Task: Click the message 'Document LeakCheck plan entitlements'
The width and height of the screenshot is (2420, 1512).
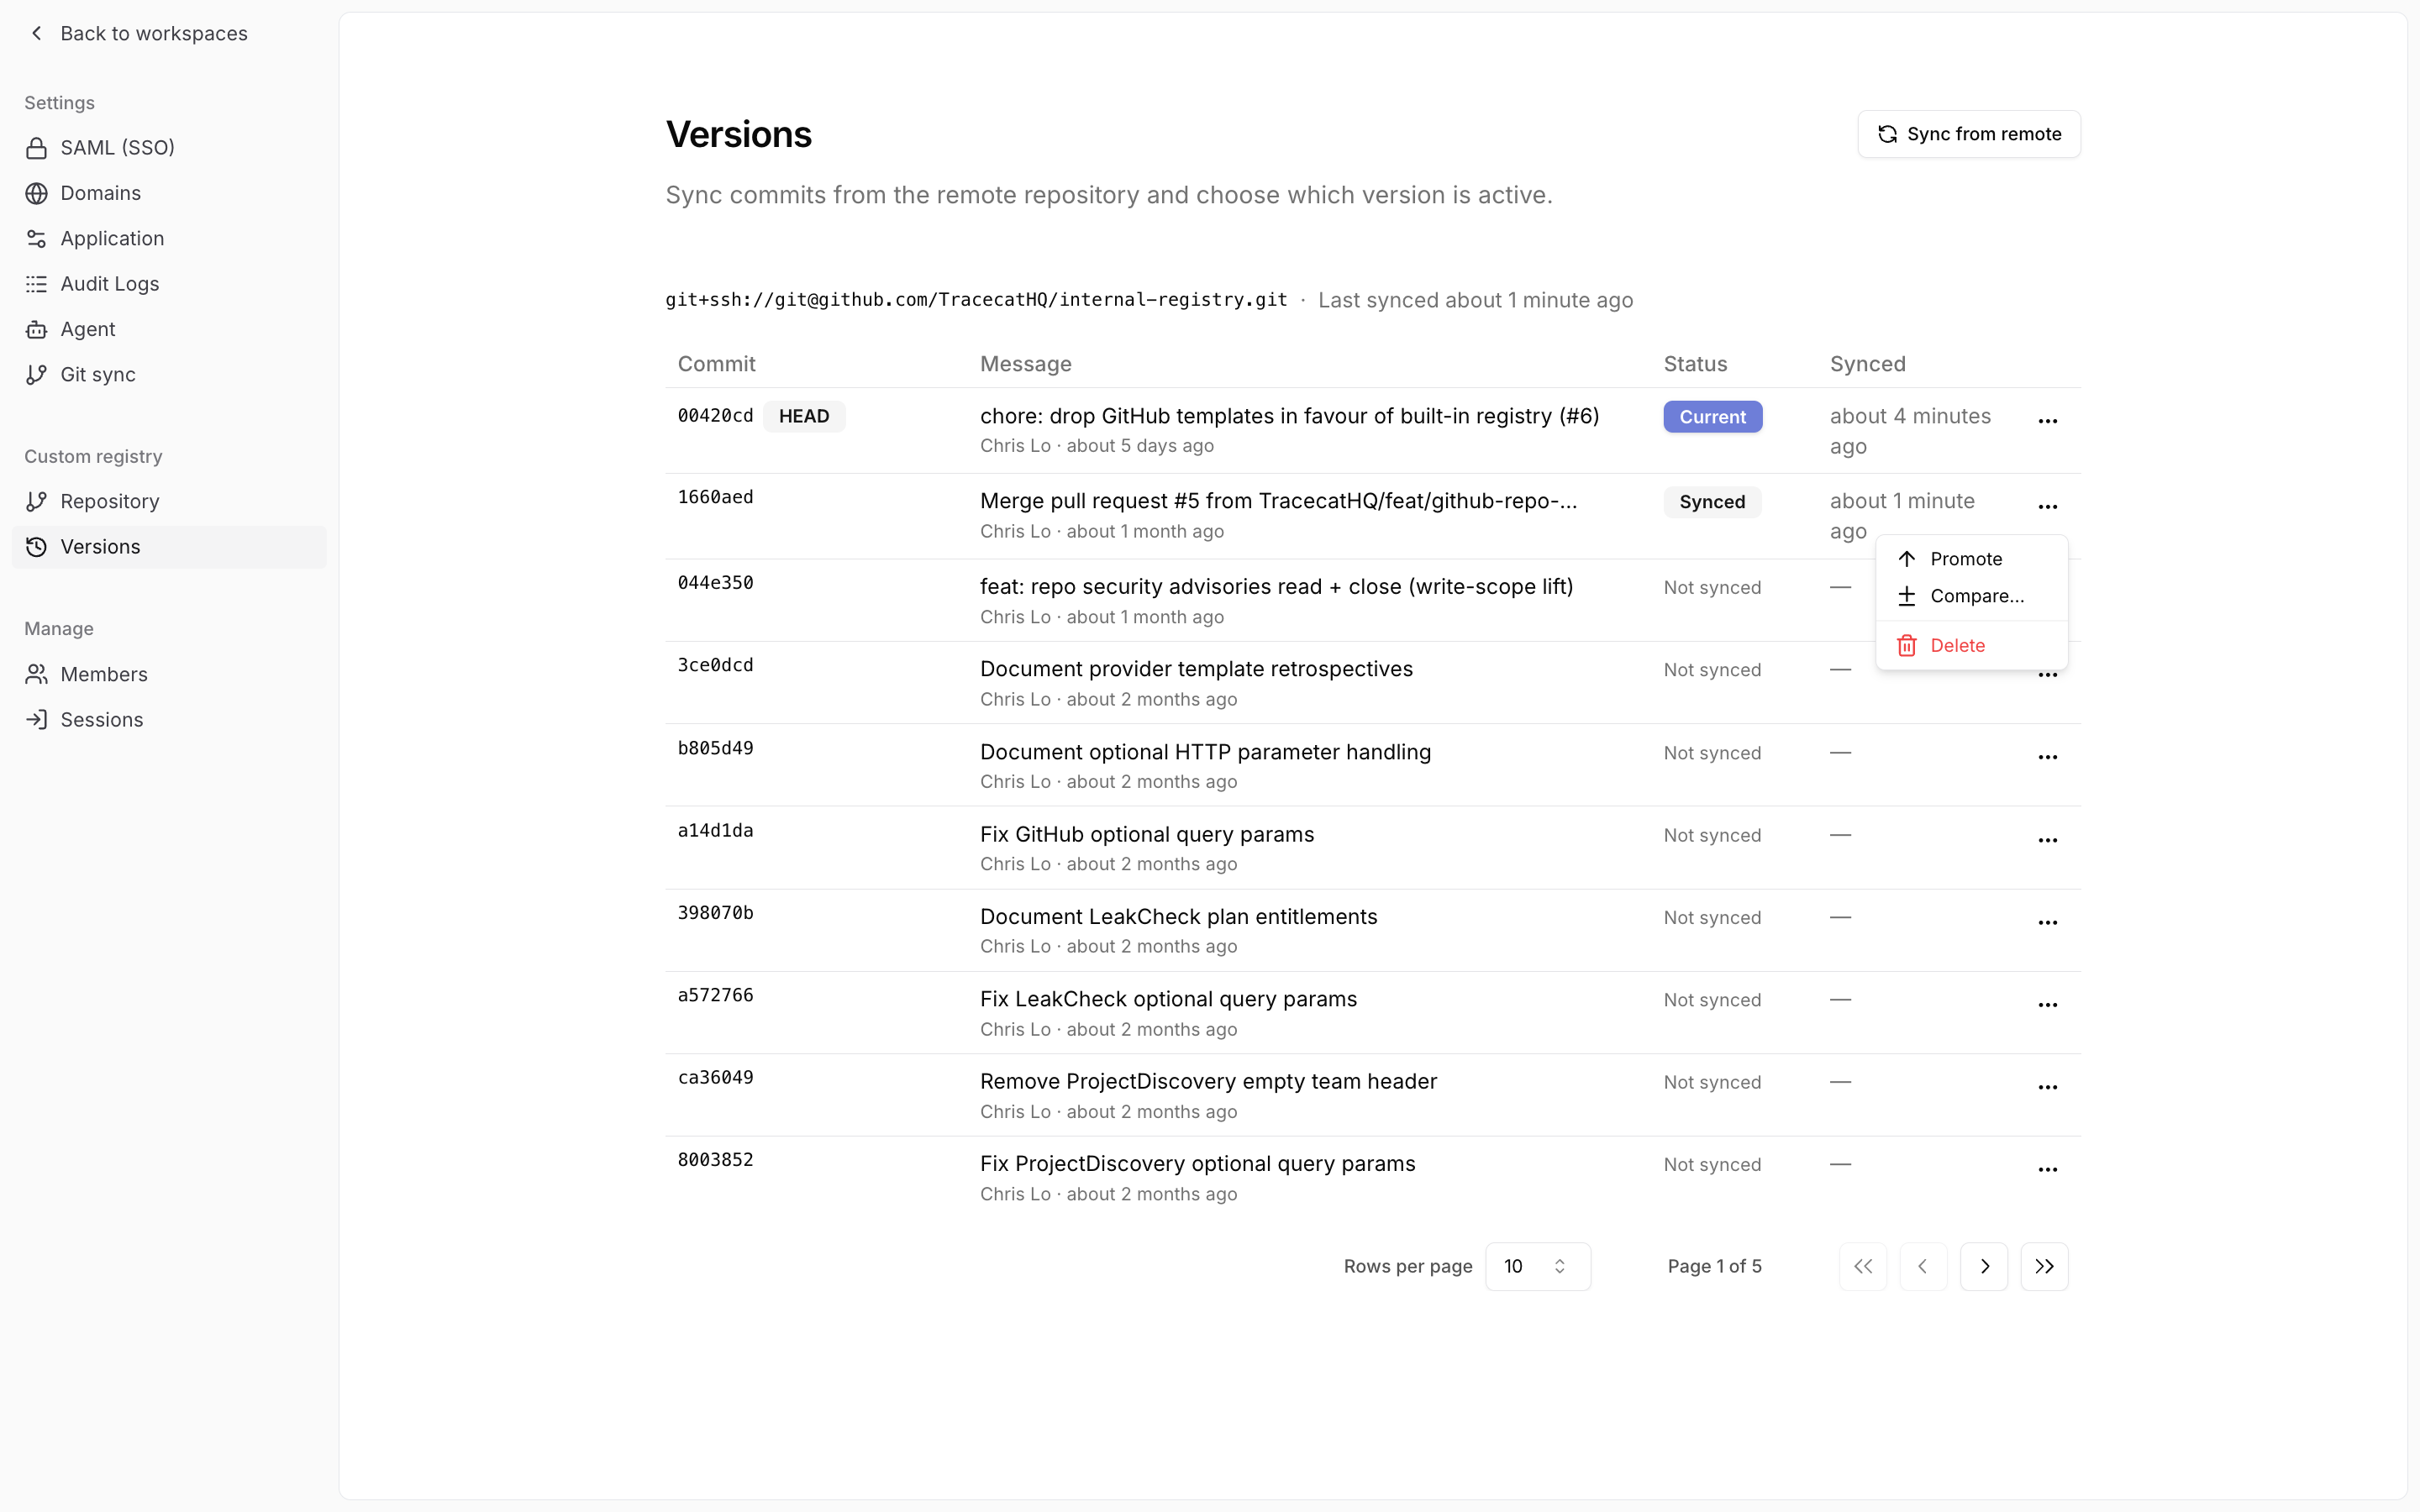Action: point(1178,917)
